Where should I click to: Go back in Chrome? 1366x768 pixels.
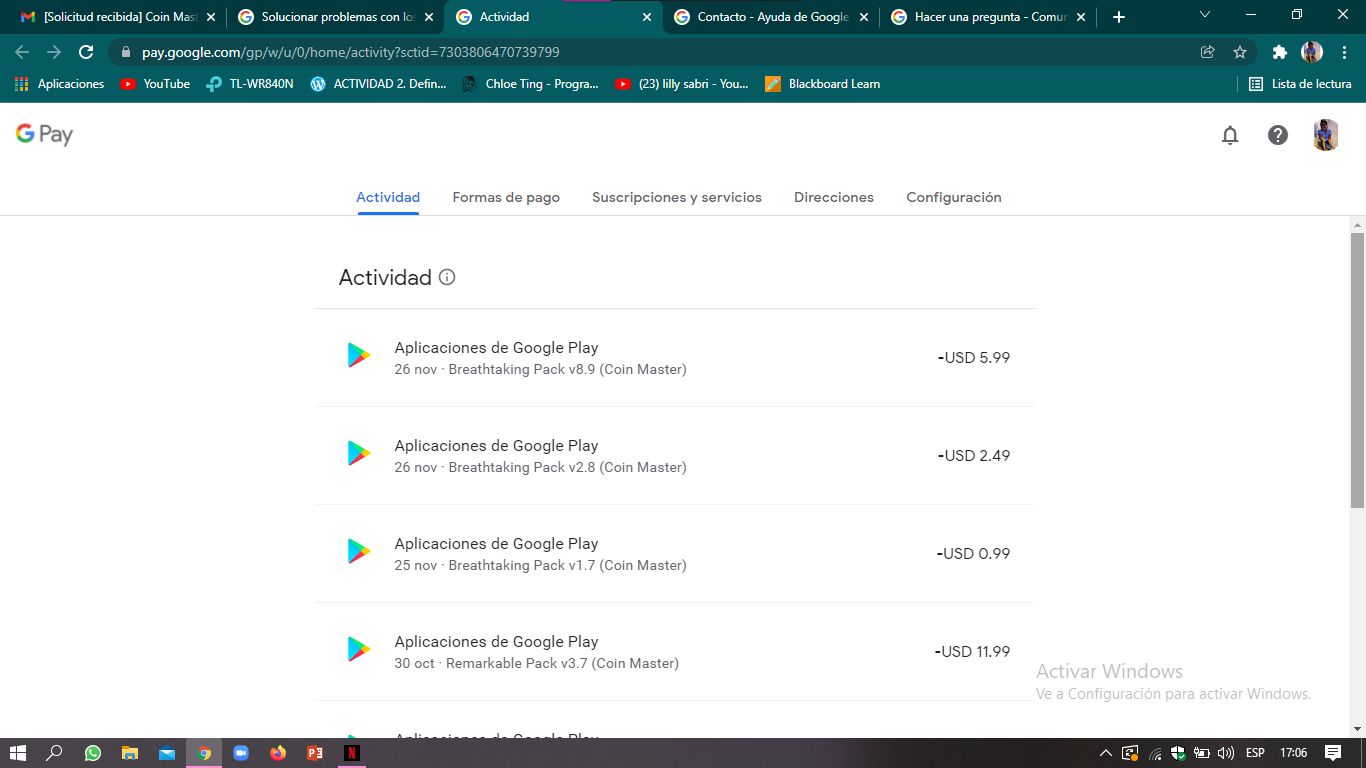[22, 52]
